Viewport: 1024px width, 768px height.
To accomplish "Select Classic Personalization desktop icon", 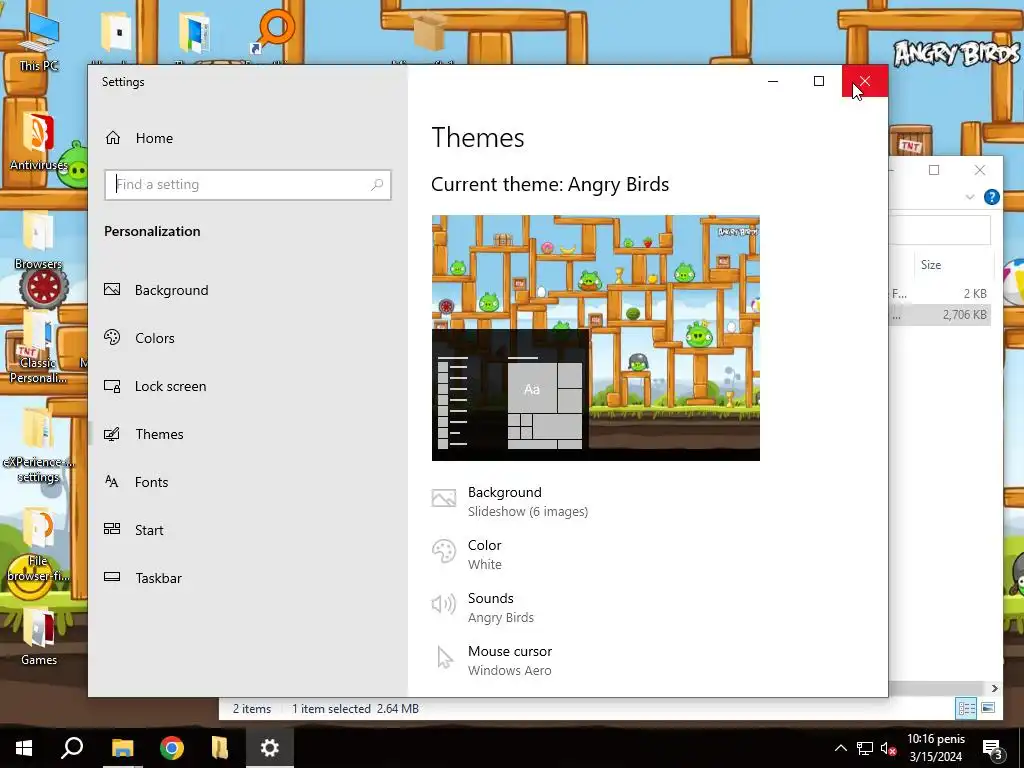I will [38, 348].
